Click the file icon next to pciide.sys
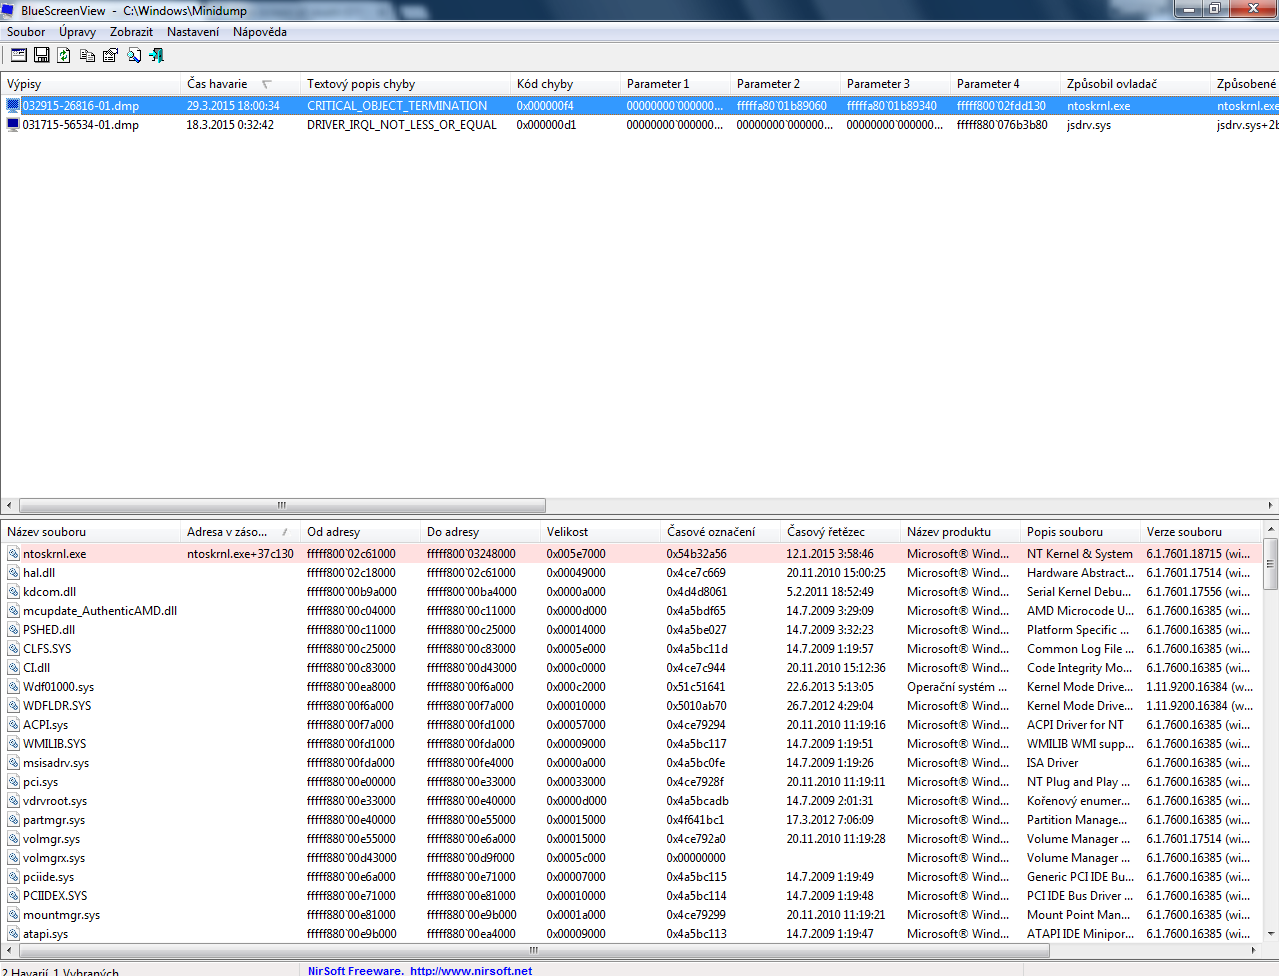 14,877
